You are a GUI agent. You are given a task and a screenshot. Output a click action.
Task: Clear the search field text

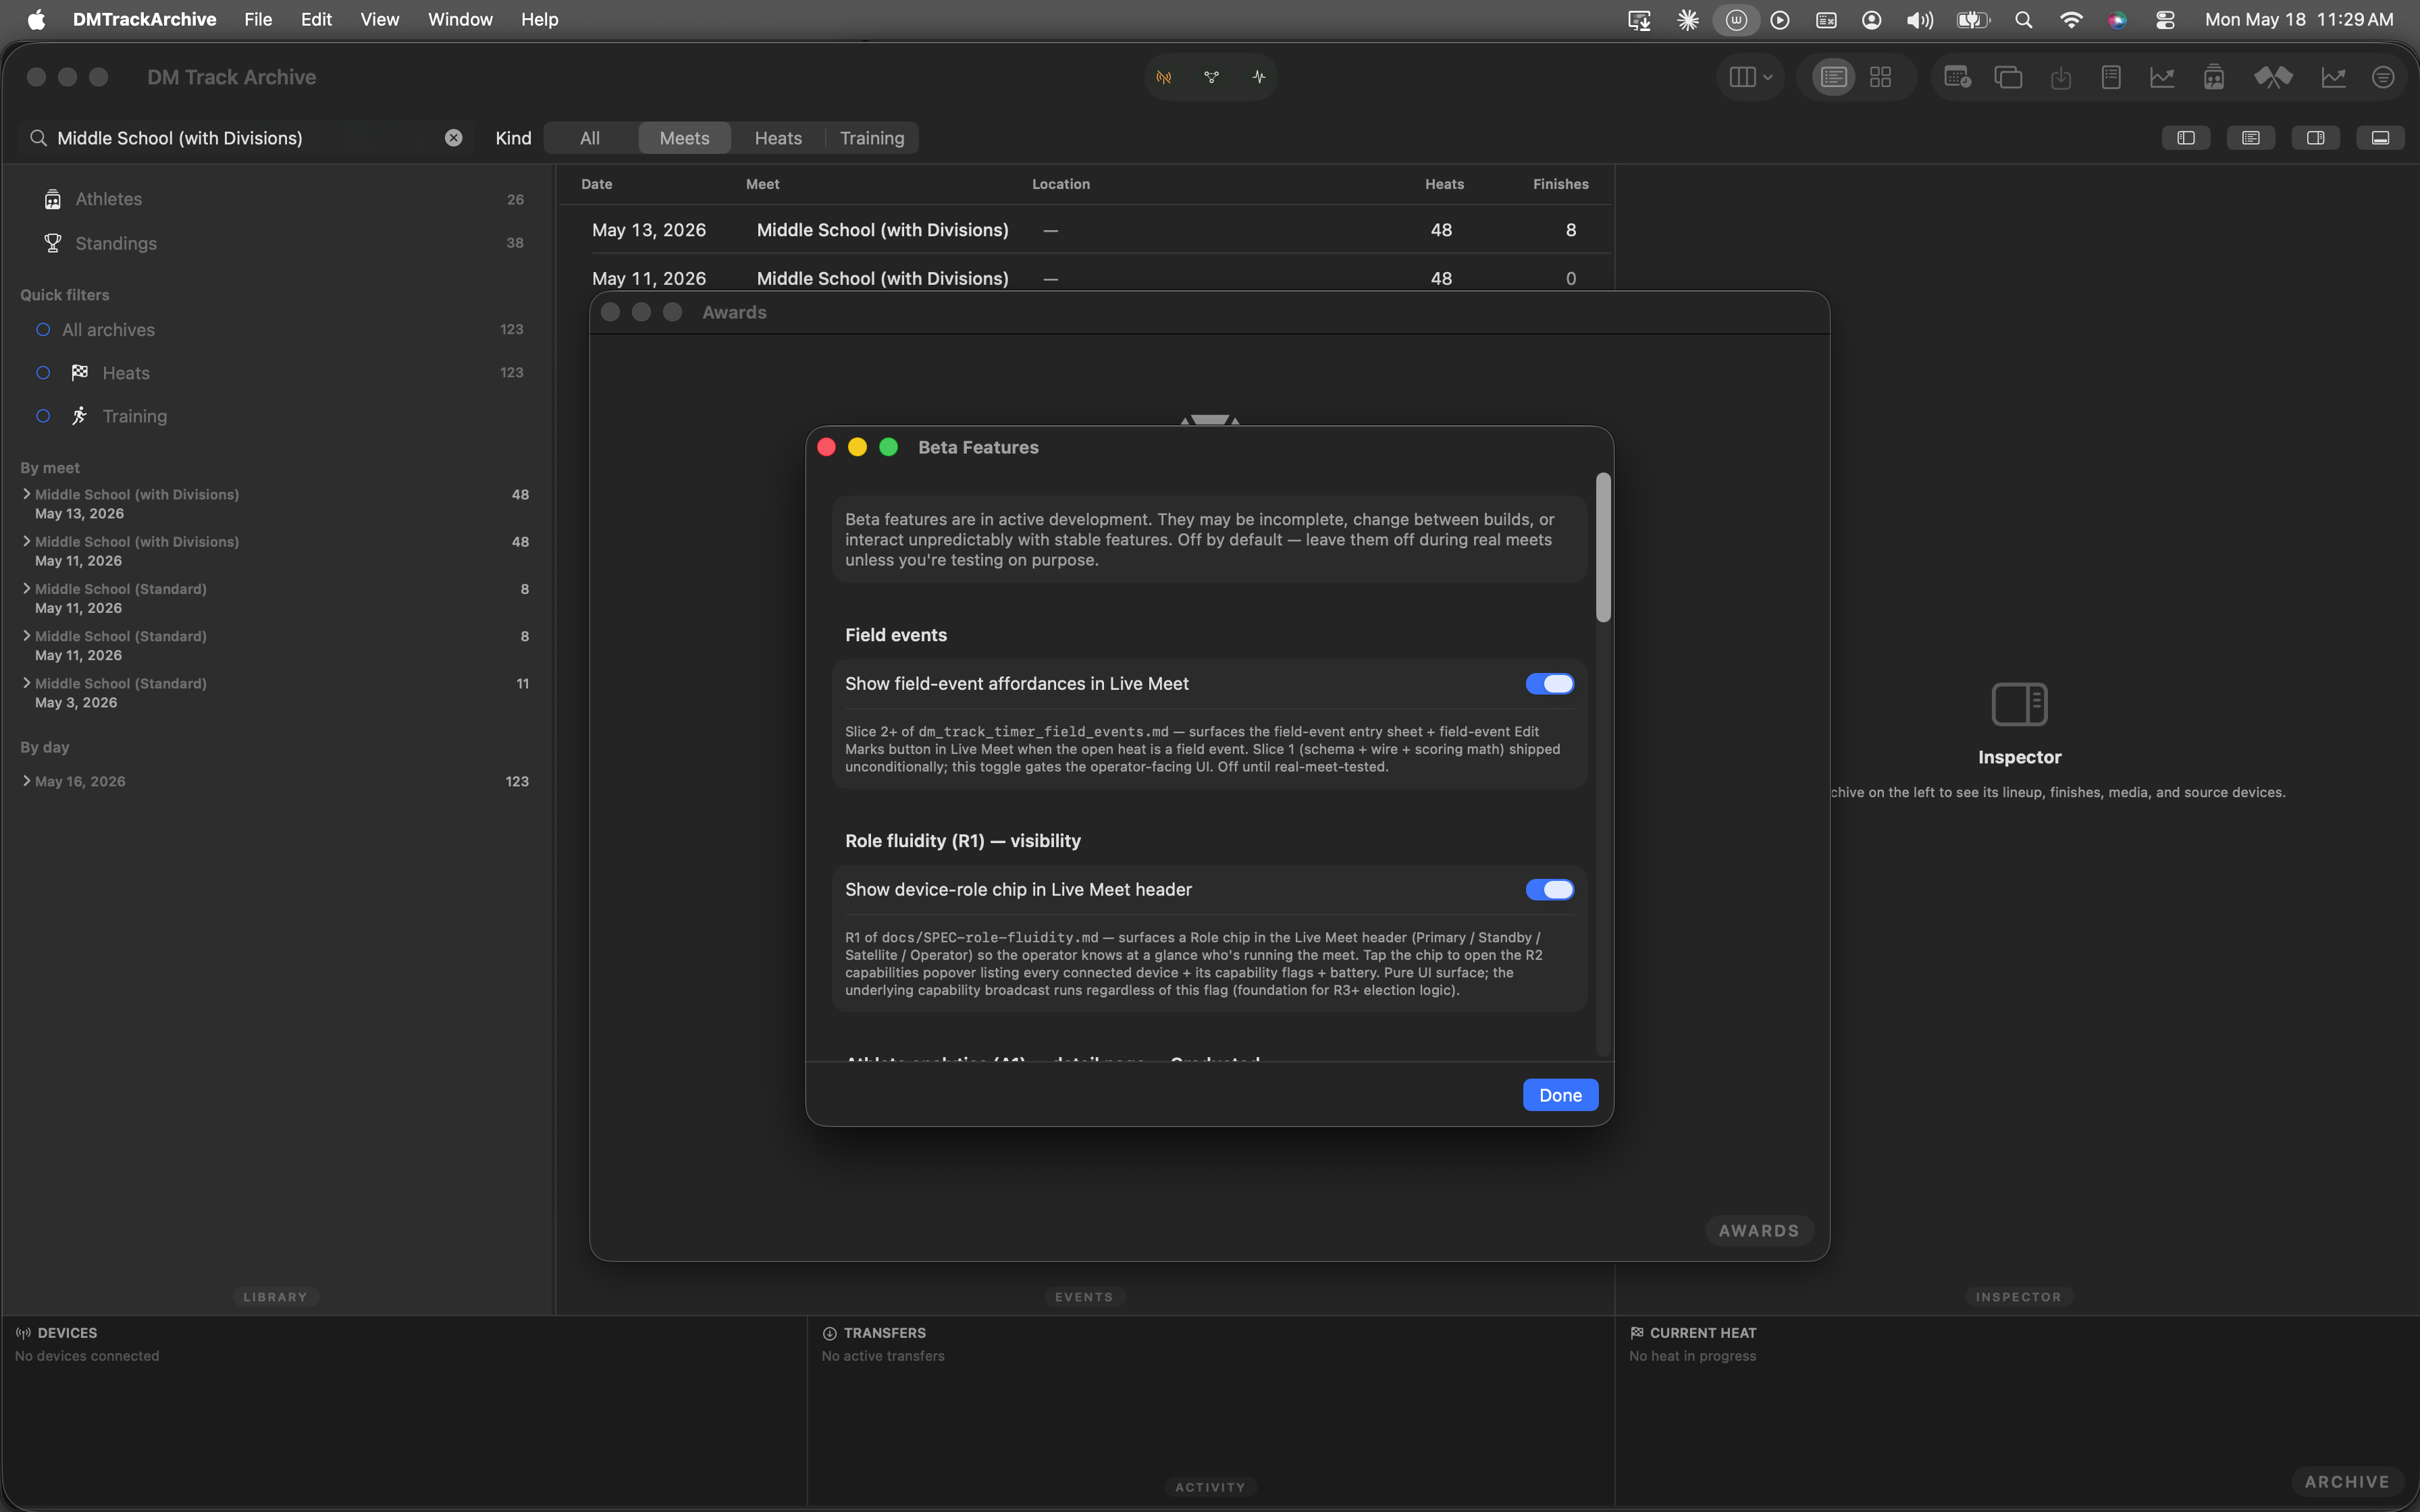[453, 138]
